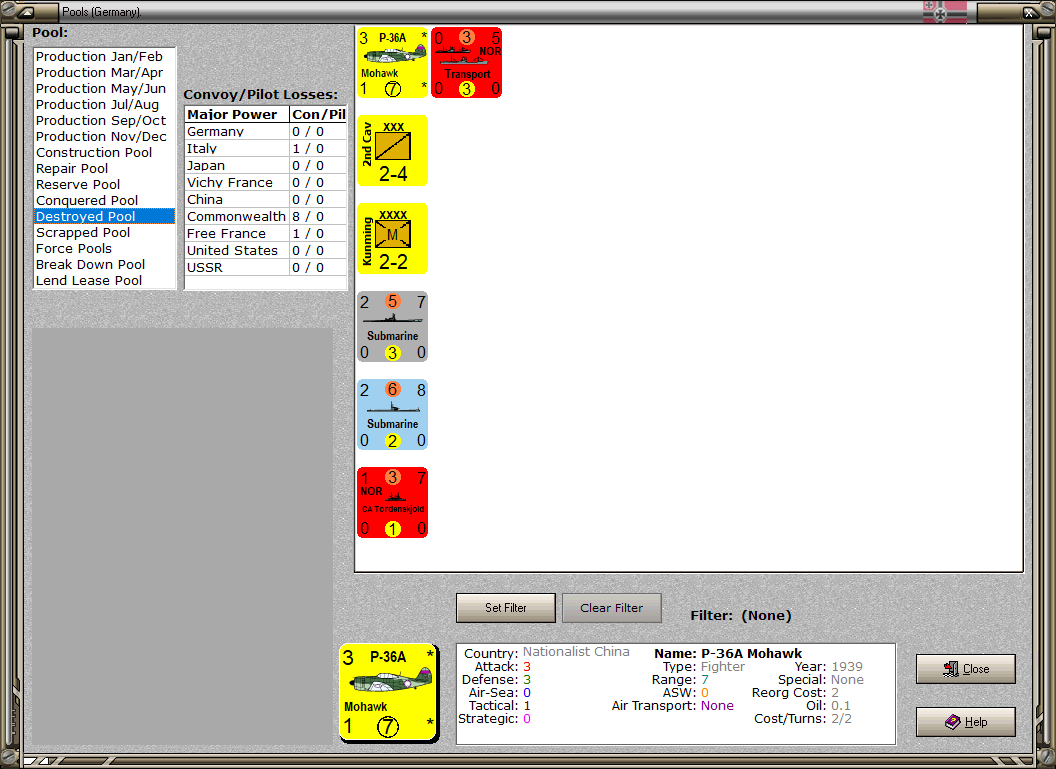
Task: Choose the CA Tordenskjold cruiser counter
Action: click(x=393, y=502)
